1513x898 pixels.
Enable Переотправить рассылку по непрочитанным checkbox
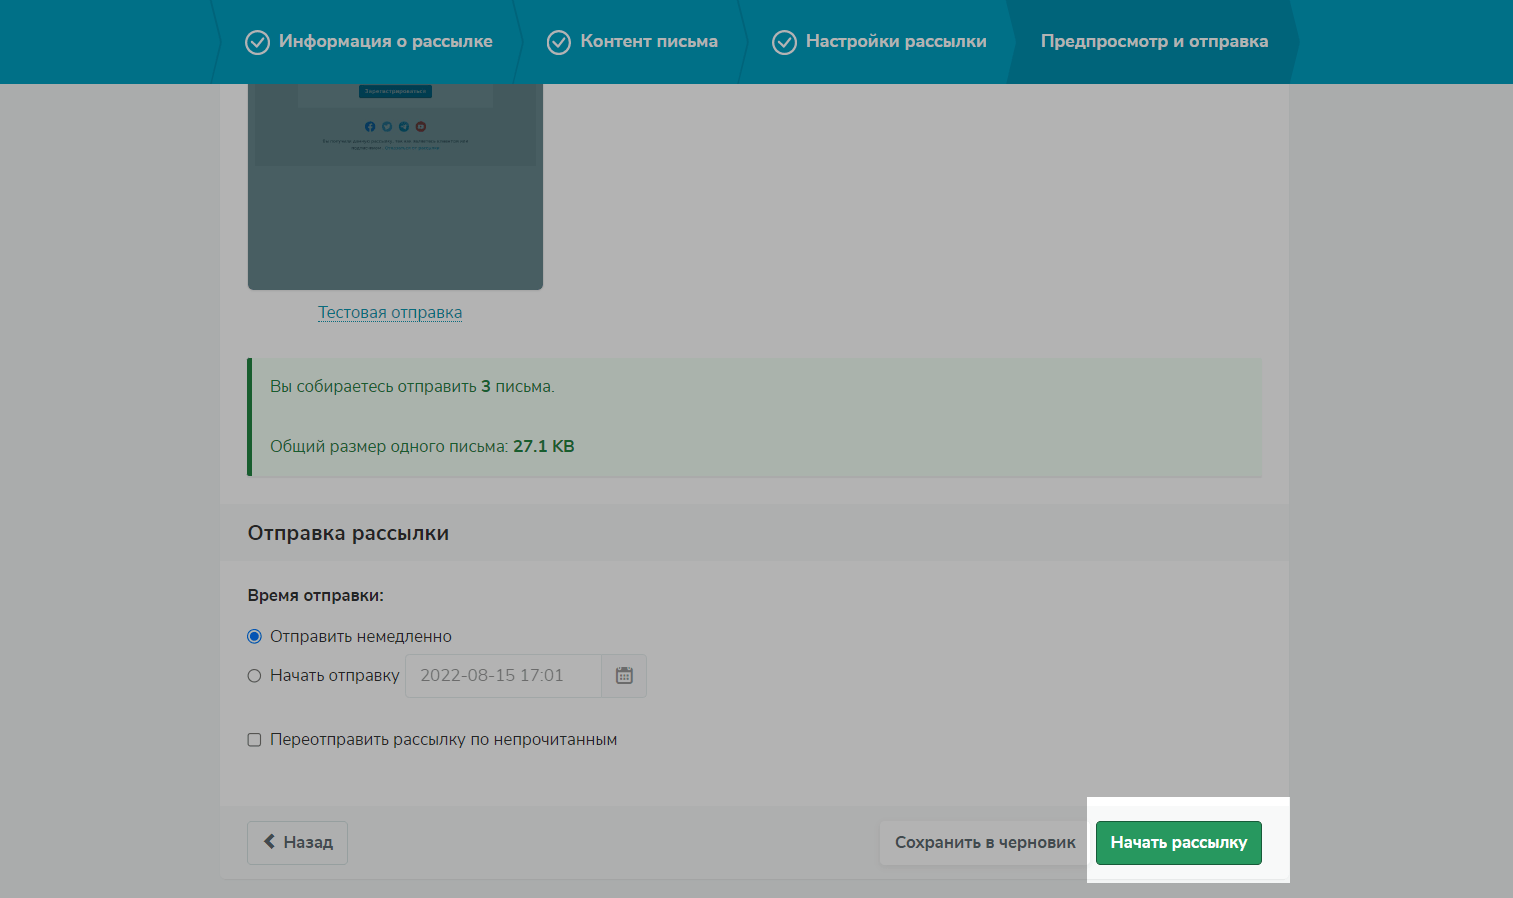click(x=254, y=740)
